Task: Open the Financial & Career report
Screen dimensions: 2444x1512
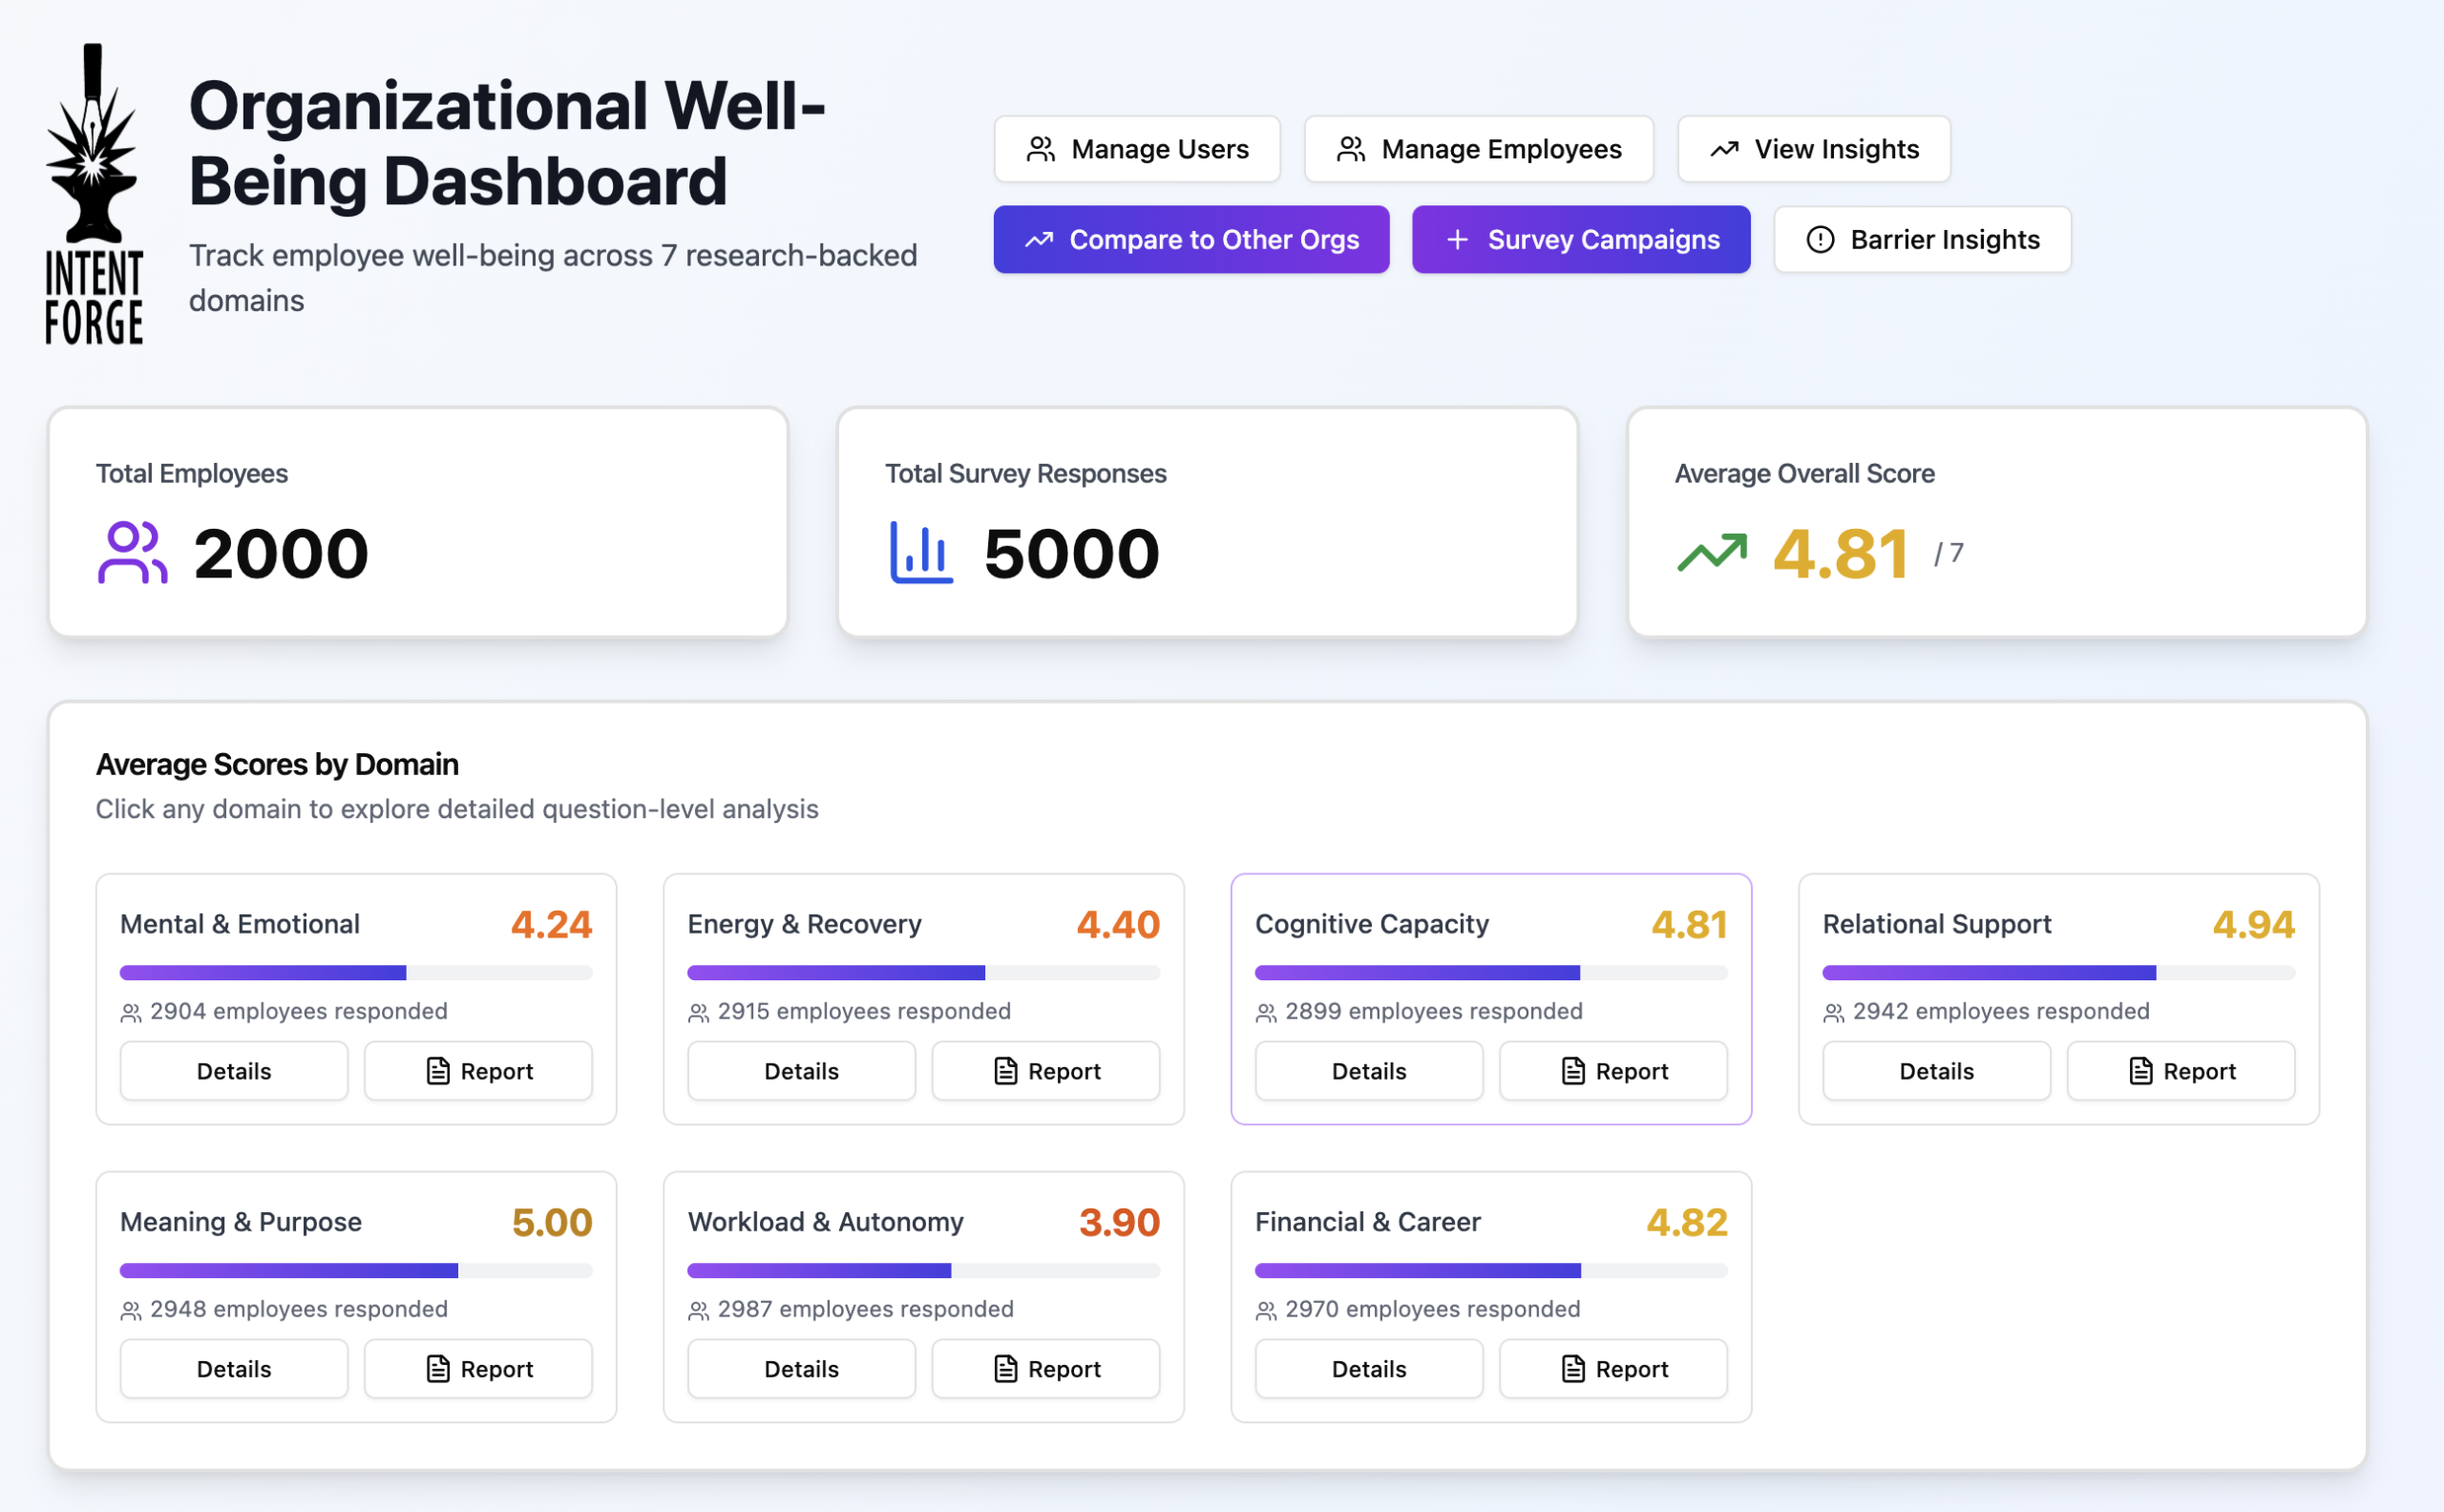Action: pyautogui.click(x=1612, y=1369)
